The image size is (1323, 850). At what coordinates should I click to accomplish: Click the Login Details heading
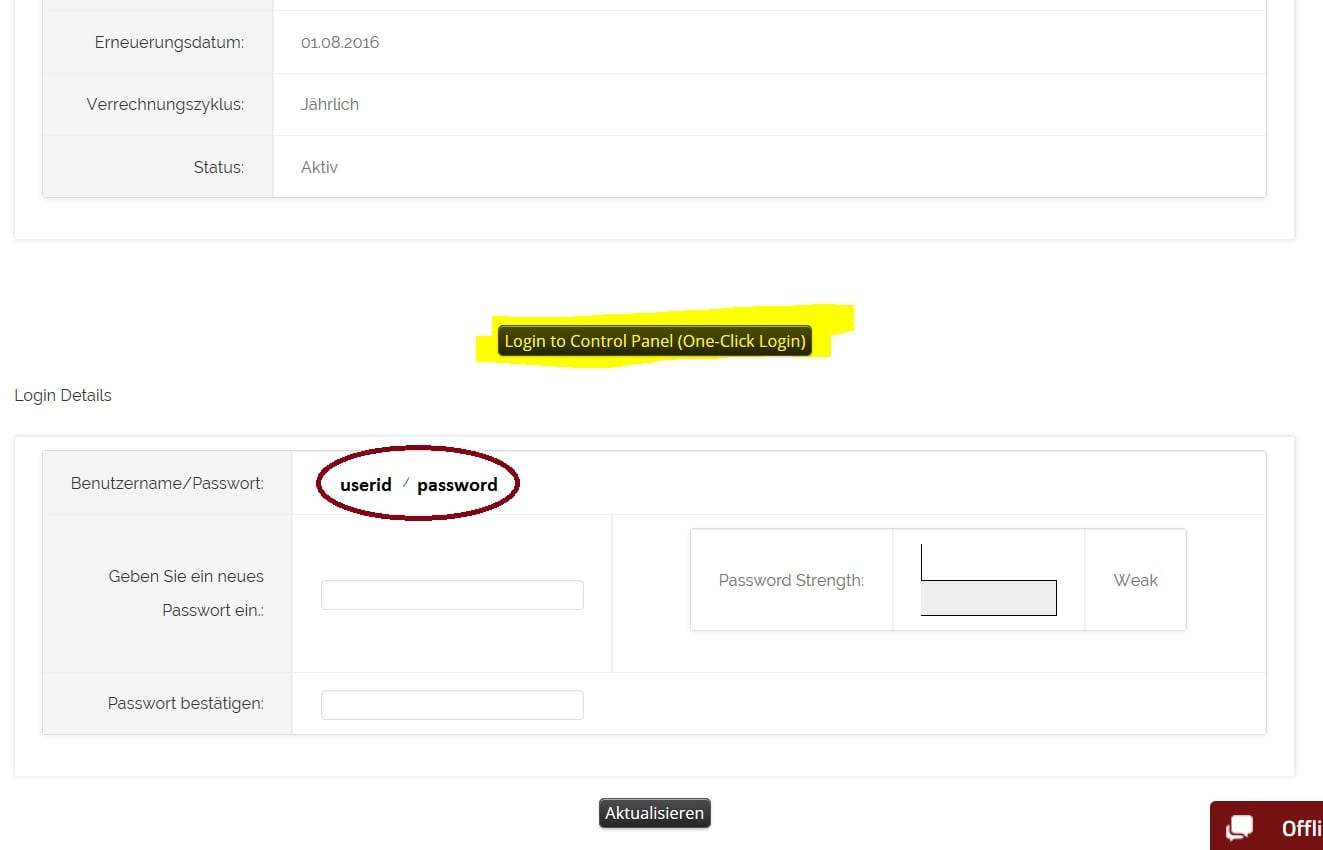coord(63,395)
